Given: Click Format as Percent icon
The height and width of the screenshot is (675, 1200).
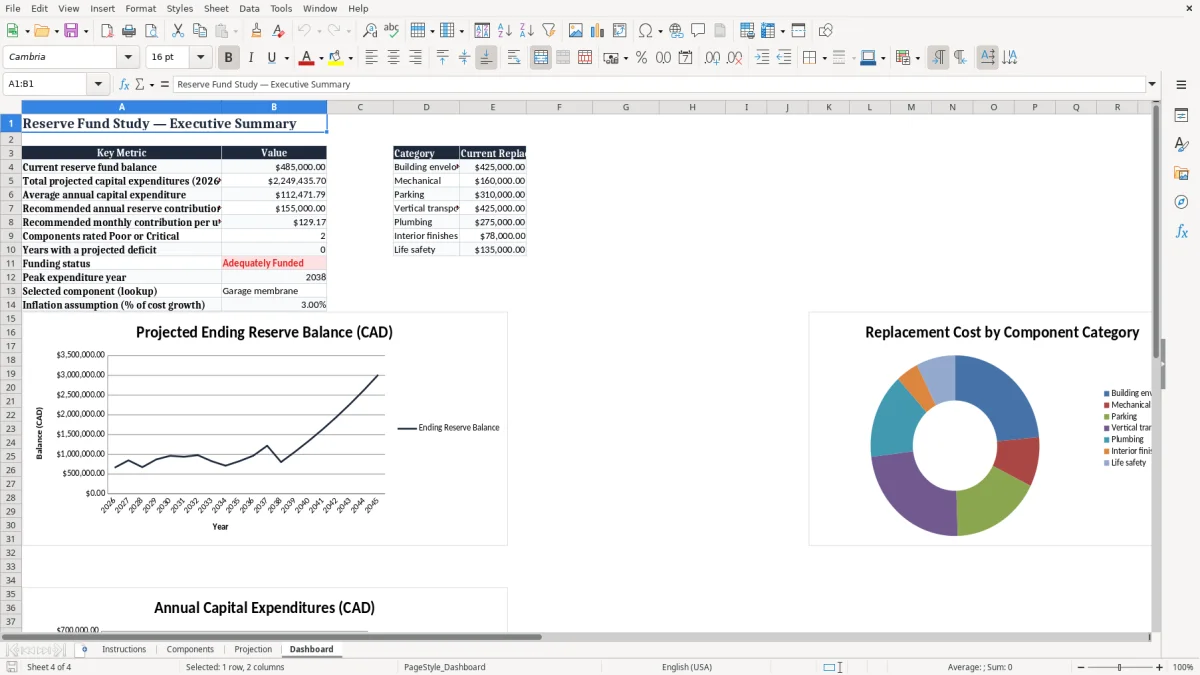Looking at the screenshot, I should tap(641, 58).
